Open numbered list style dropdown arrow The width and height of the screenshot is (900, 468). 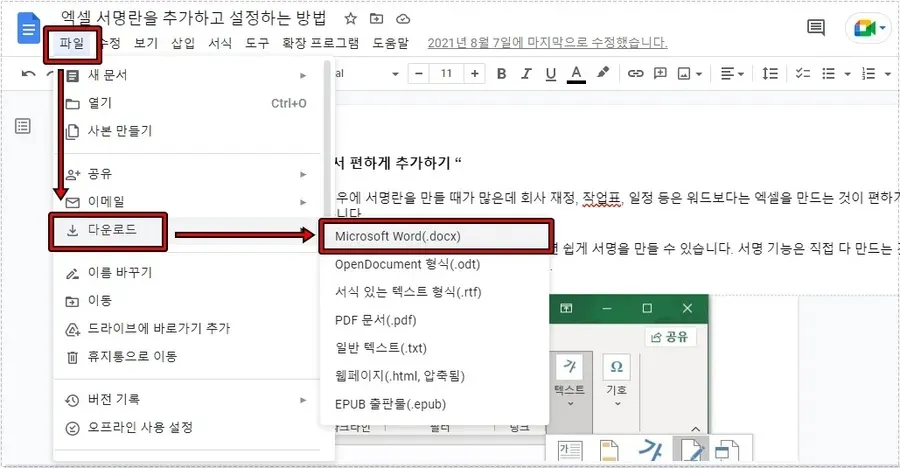888,74
